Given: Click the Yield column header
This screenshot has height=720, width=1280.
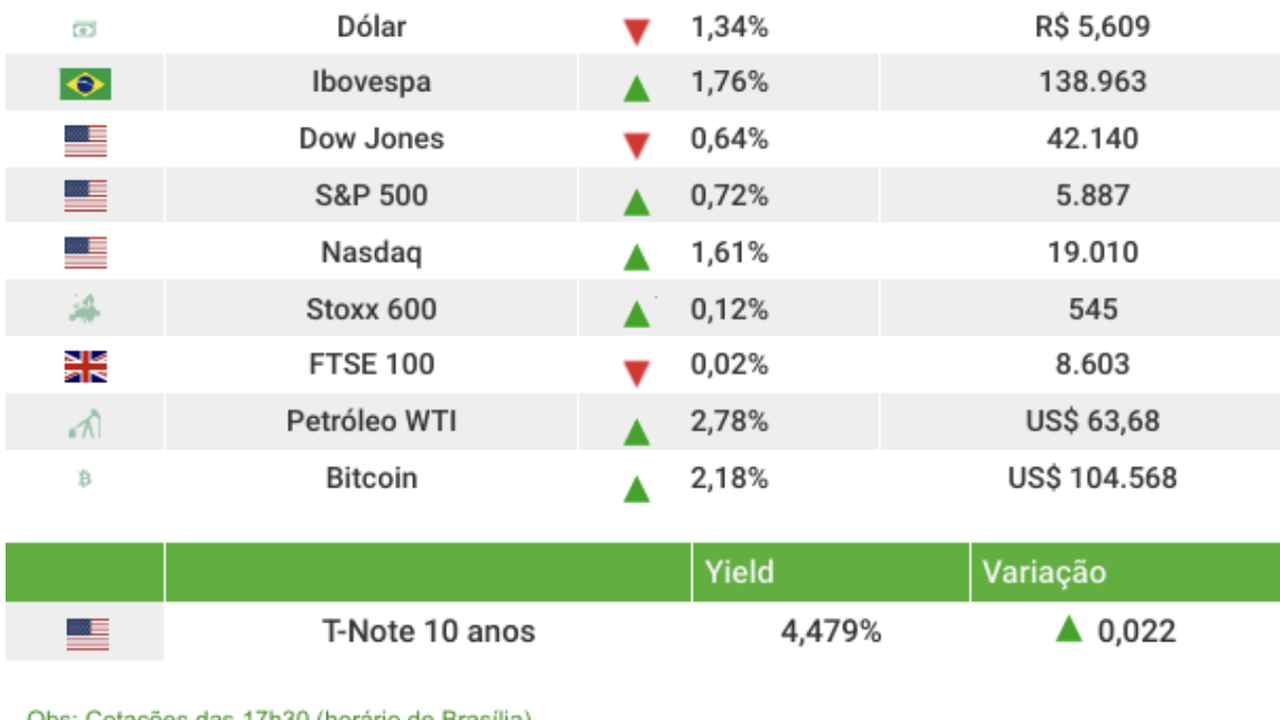Looking at the screenshot, I should (739, 572).
